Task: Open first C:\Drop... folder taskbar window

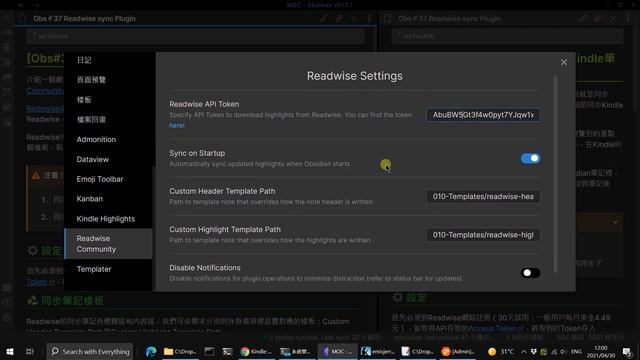Action: (180, 351)
